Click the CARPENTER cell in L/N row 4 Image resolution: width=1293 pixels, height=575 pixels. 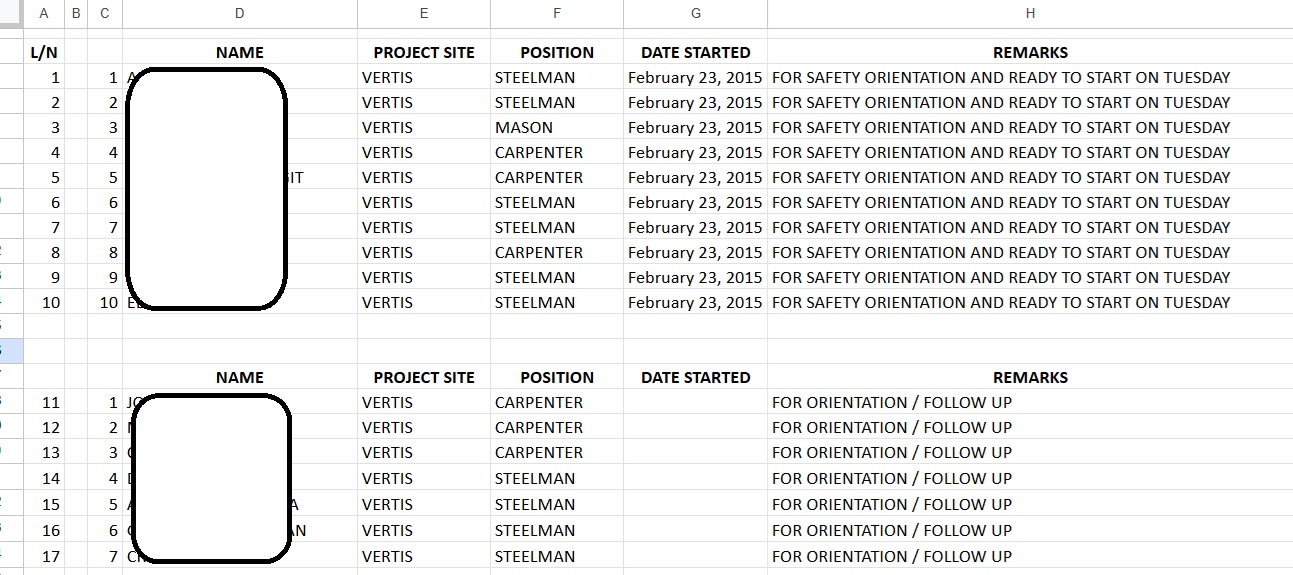coord(556,153)
